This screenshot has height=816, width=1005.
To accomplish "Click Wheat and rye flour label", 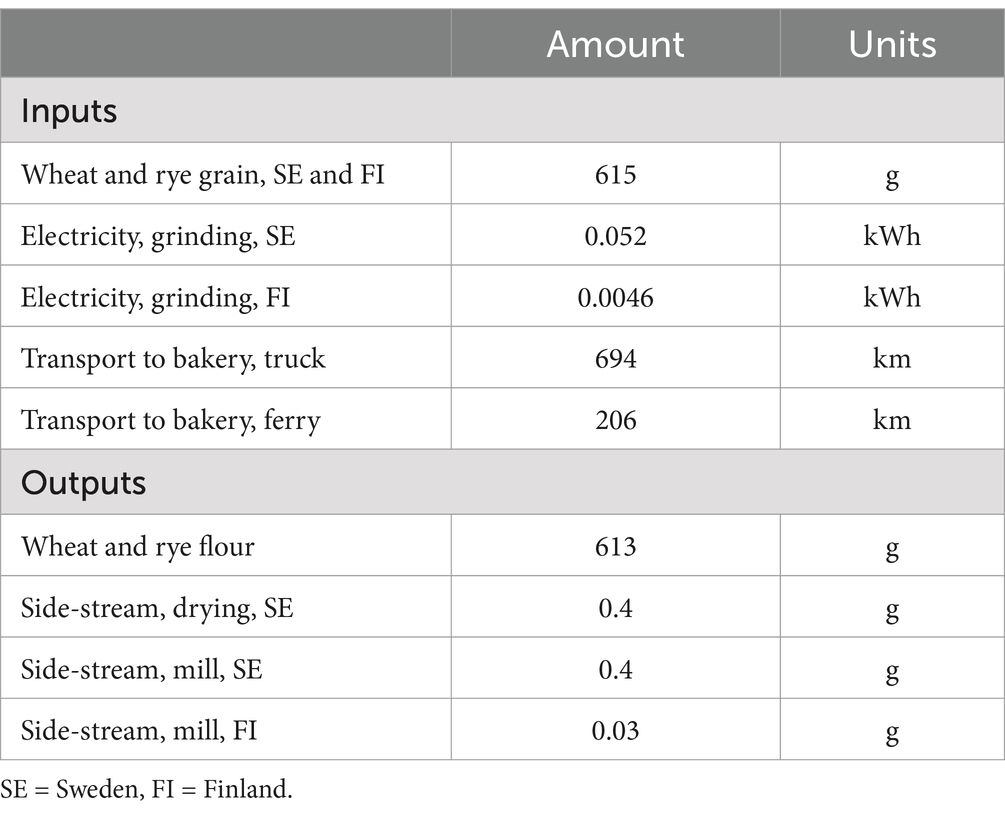I will pyautogui.click(x=138, y=547).
